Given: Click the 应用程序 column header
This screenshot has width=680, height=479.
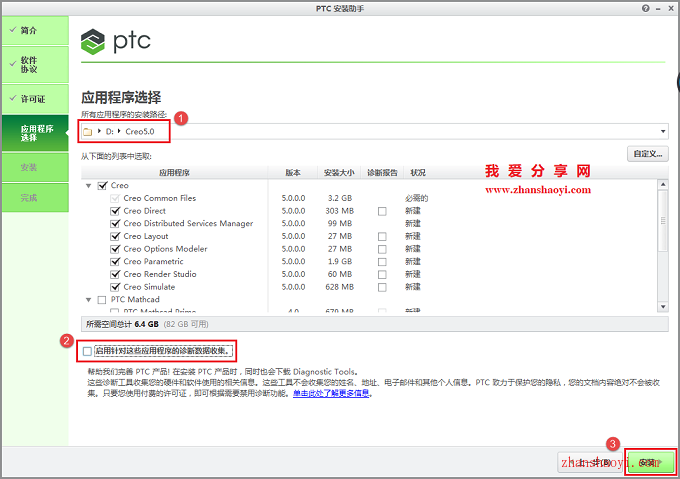Looking at the screenshot, I should [174, 173].
